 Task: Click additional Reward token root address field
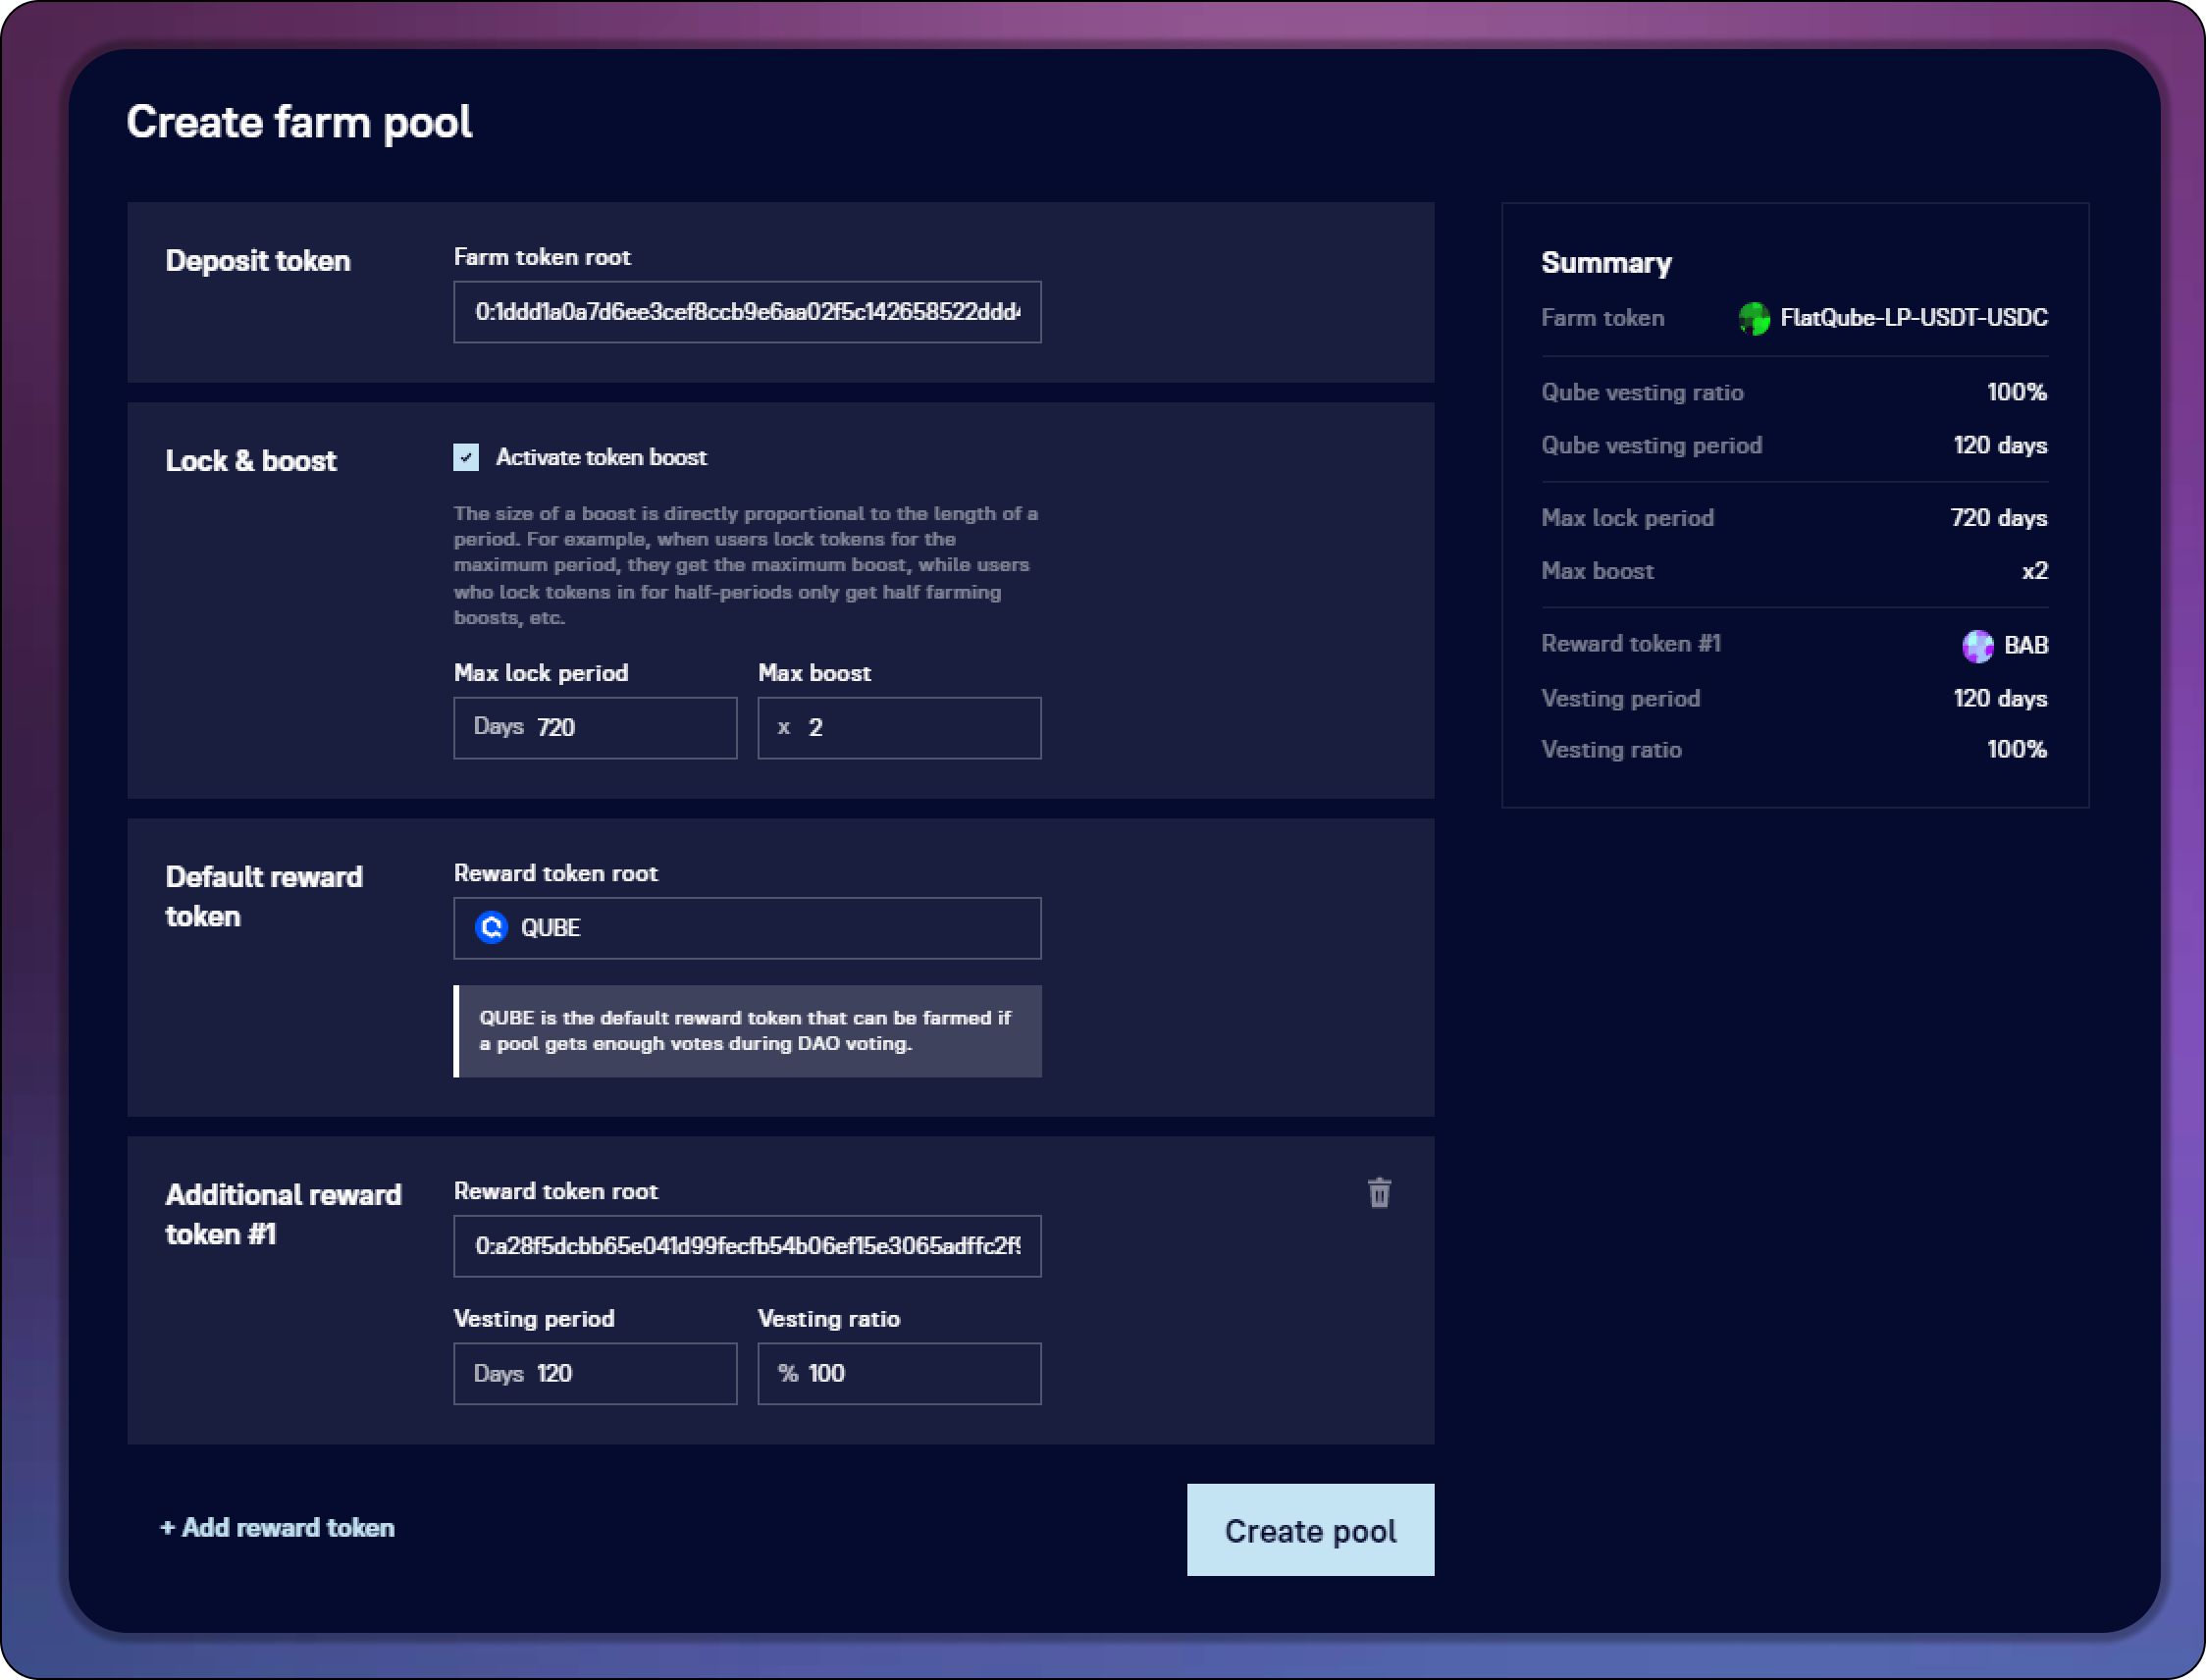click(747, 1246)
